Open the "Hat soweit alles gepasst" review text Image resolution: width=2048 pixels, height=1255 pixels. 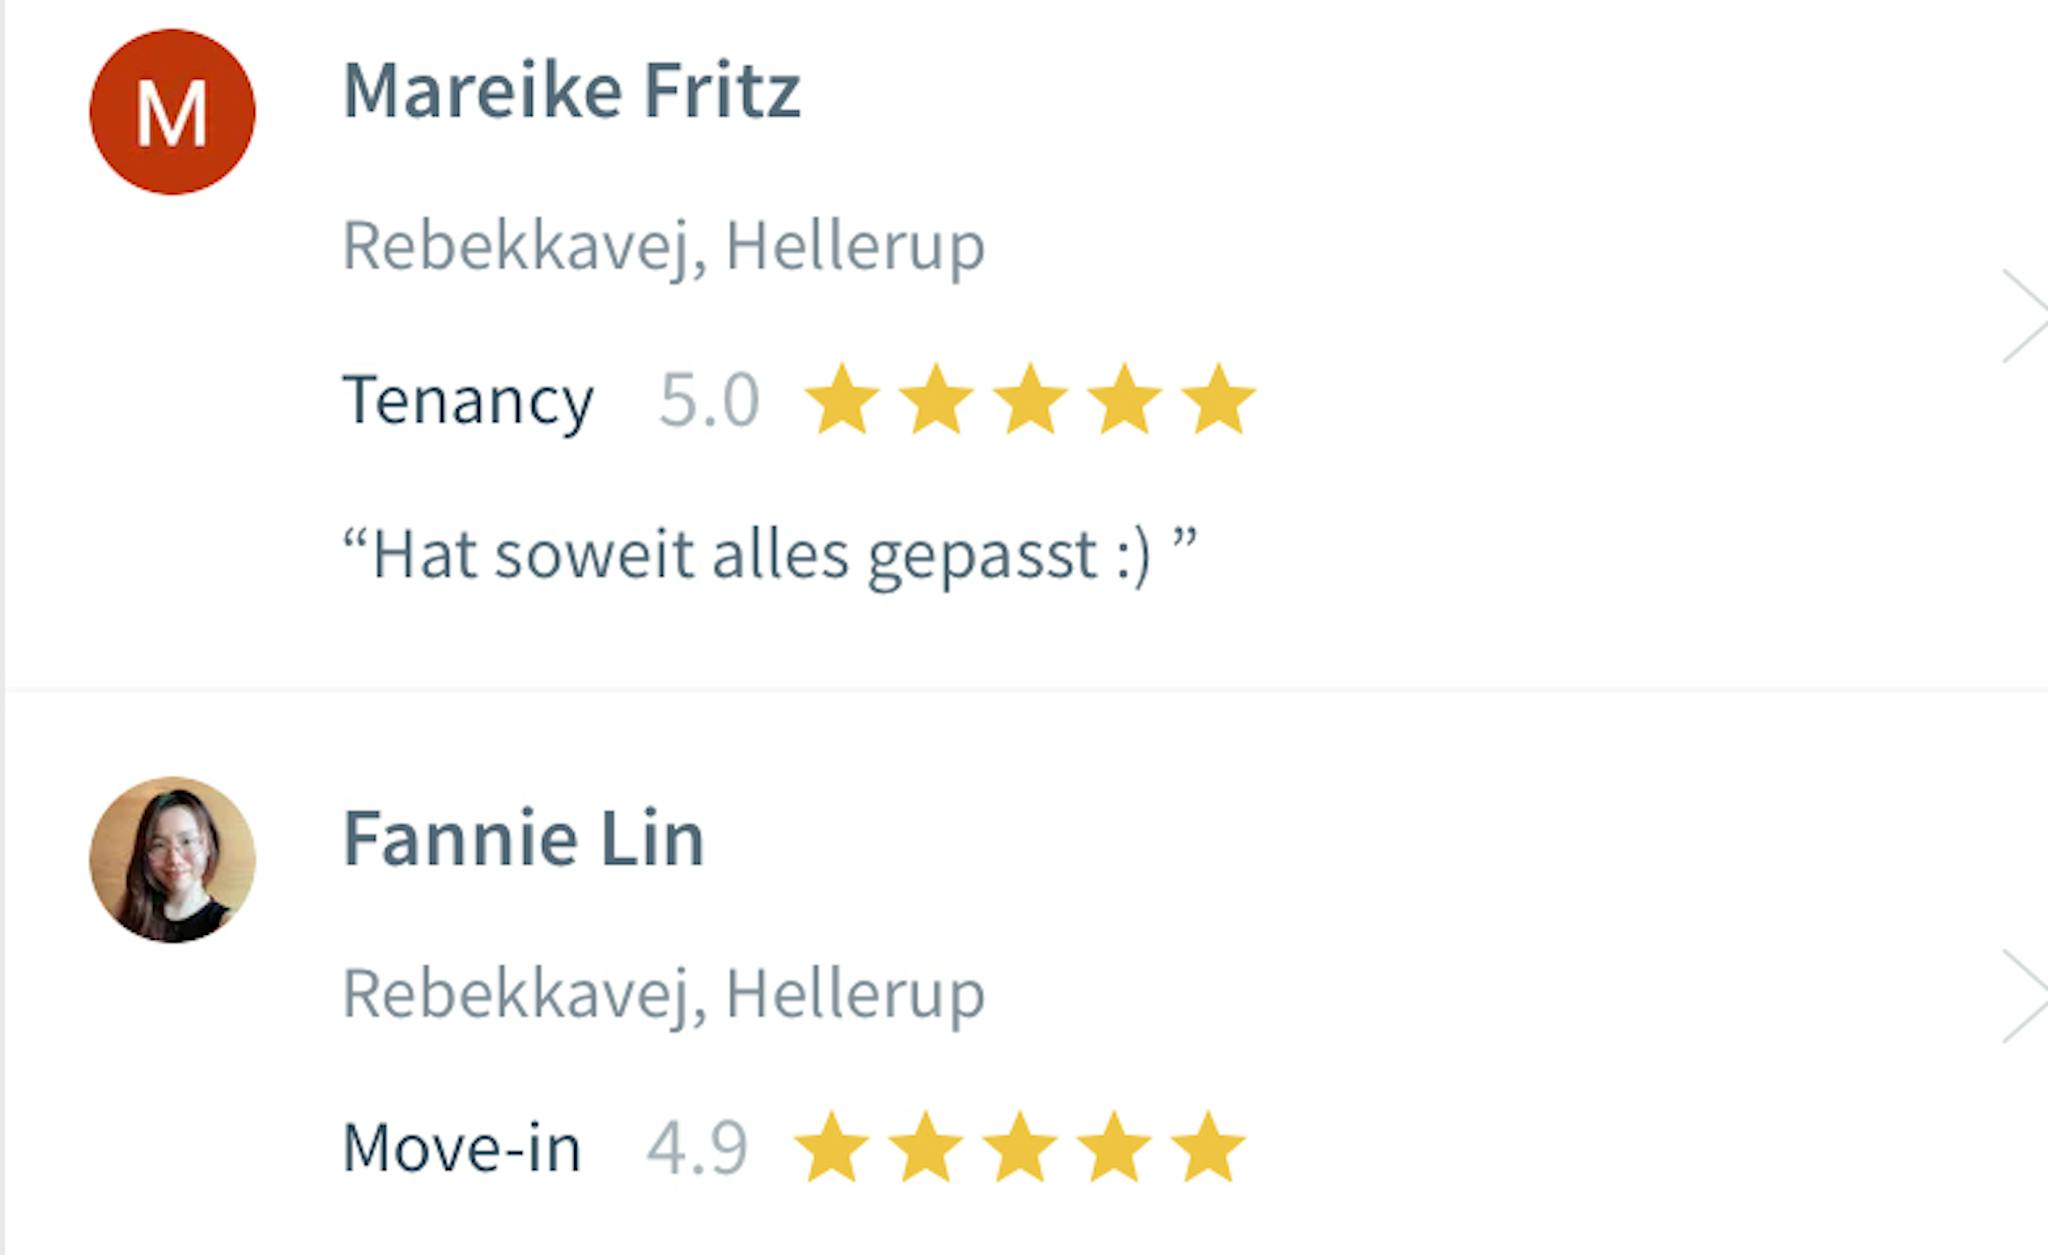click(x=768, y=555)
